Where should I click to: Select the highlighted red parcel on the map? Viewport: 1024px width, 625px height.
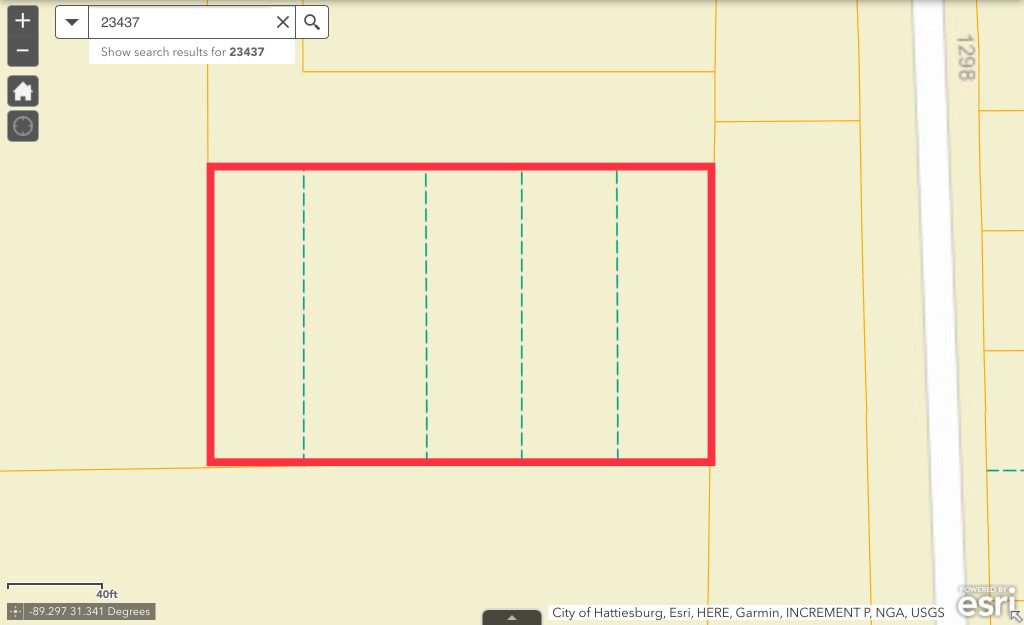click(x=460, y=313)
